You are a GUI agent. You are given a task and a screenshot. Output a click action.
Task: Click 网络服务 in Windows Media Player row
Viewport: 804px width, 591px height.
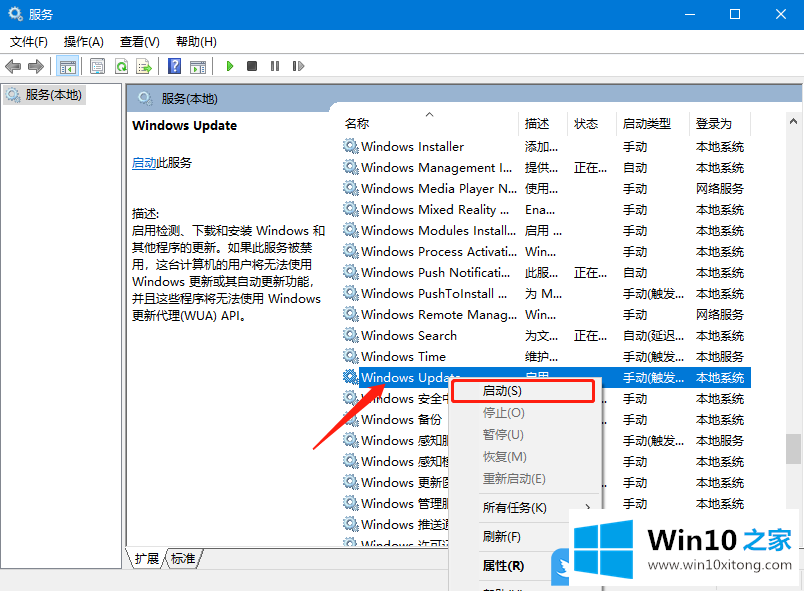click(719, 189)
